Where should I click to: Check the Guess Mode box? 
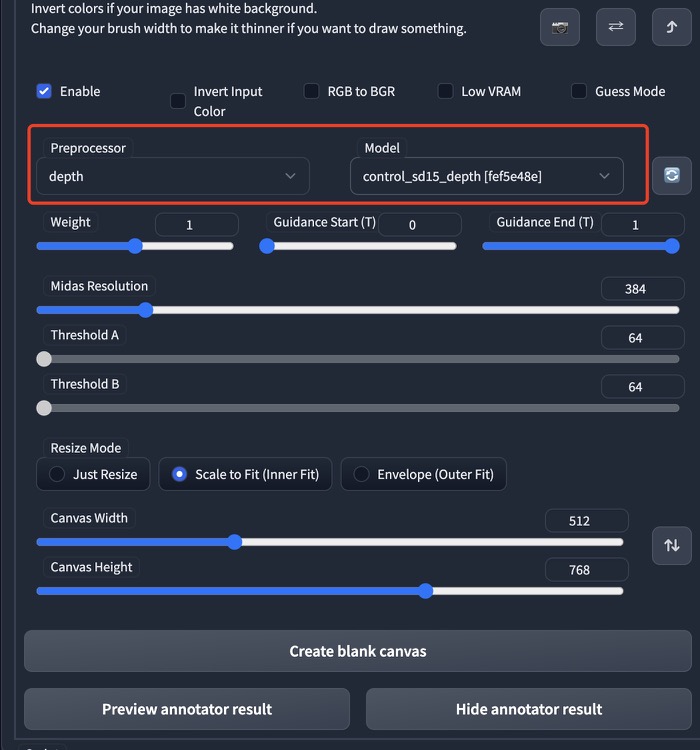[x=579, y=91]
